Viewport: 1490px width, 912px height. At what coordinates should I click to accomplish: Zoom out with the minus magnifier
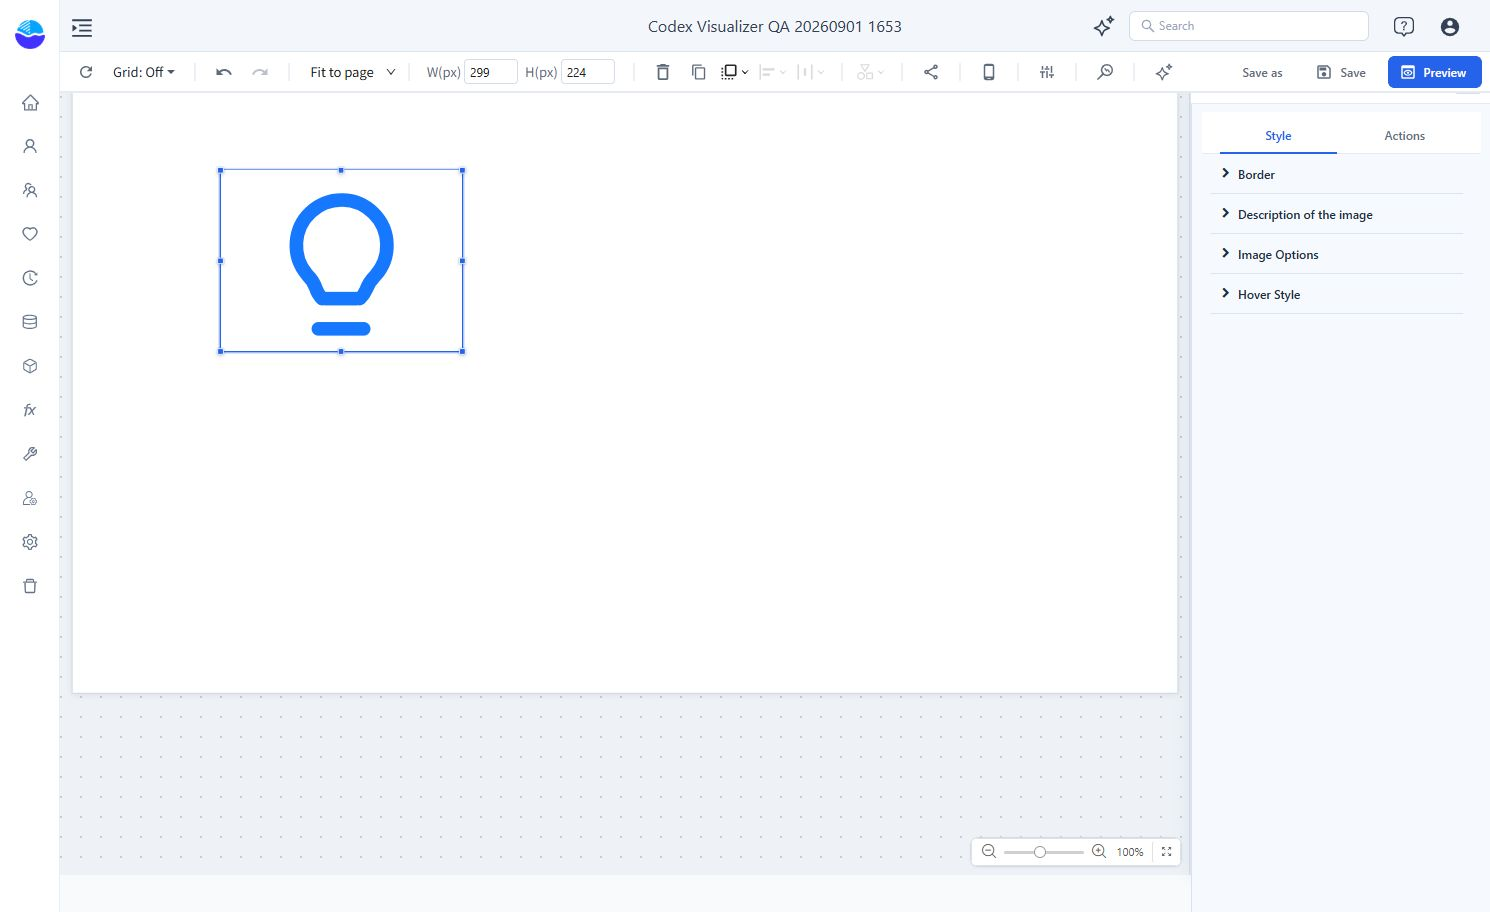[x=989, y=852]
